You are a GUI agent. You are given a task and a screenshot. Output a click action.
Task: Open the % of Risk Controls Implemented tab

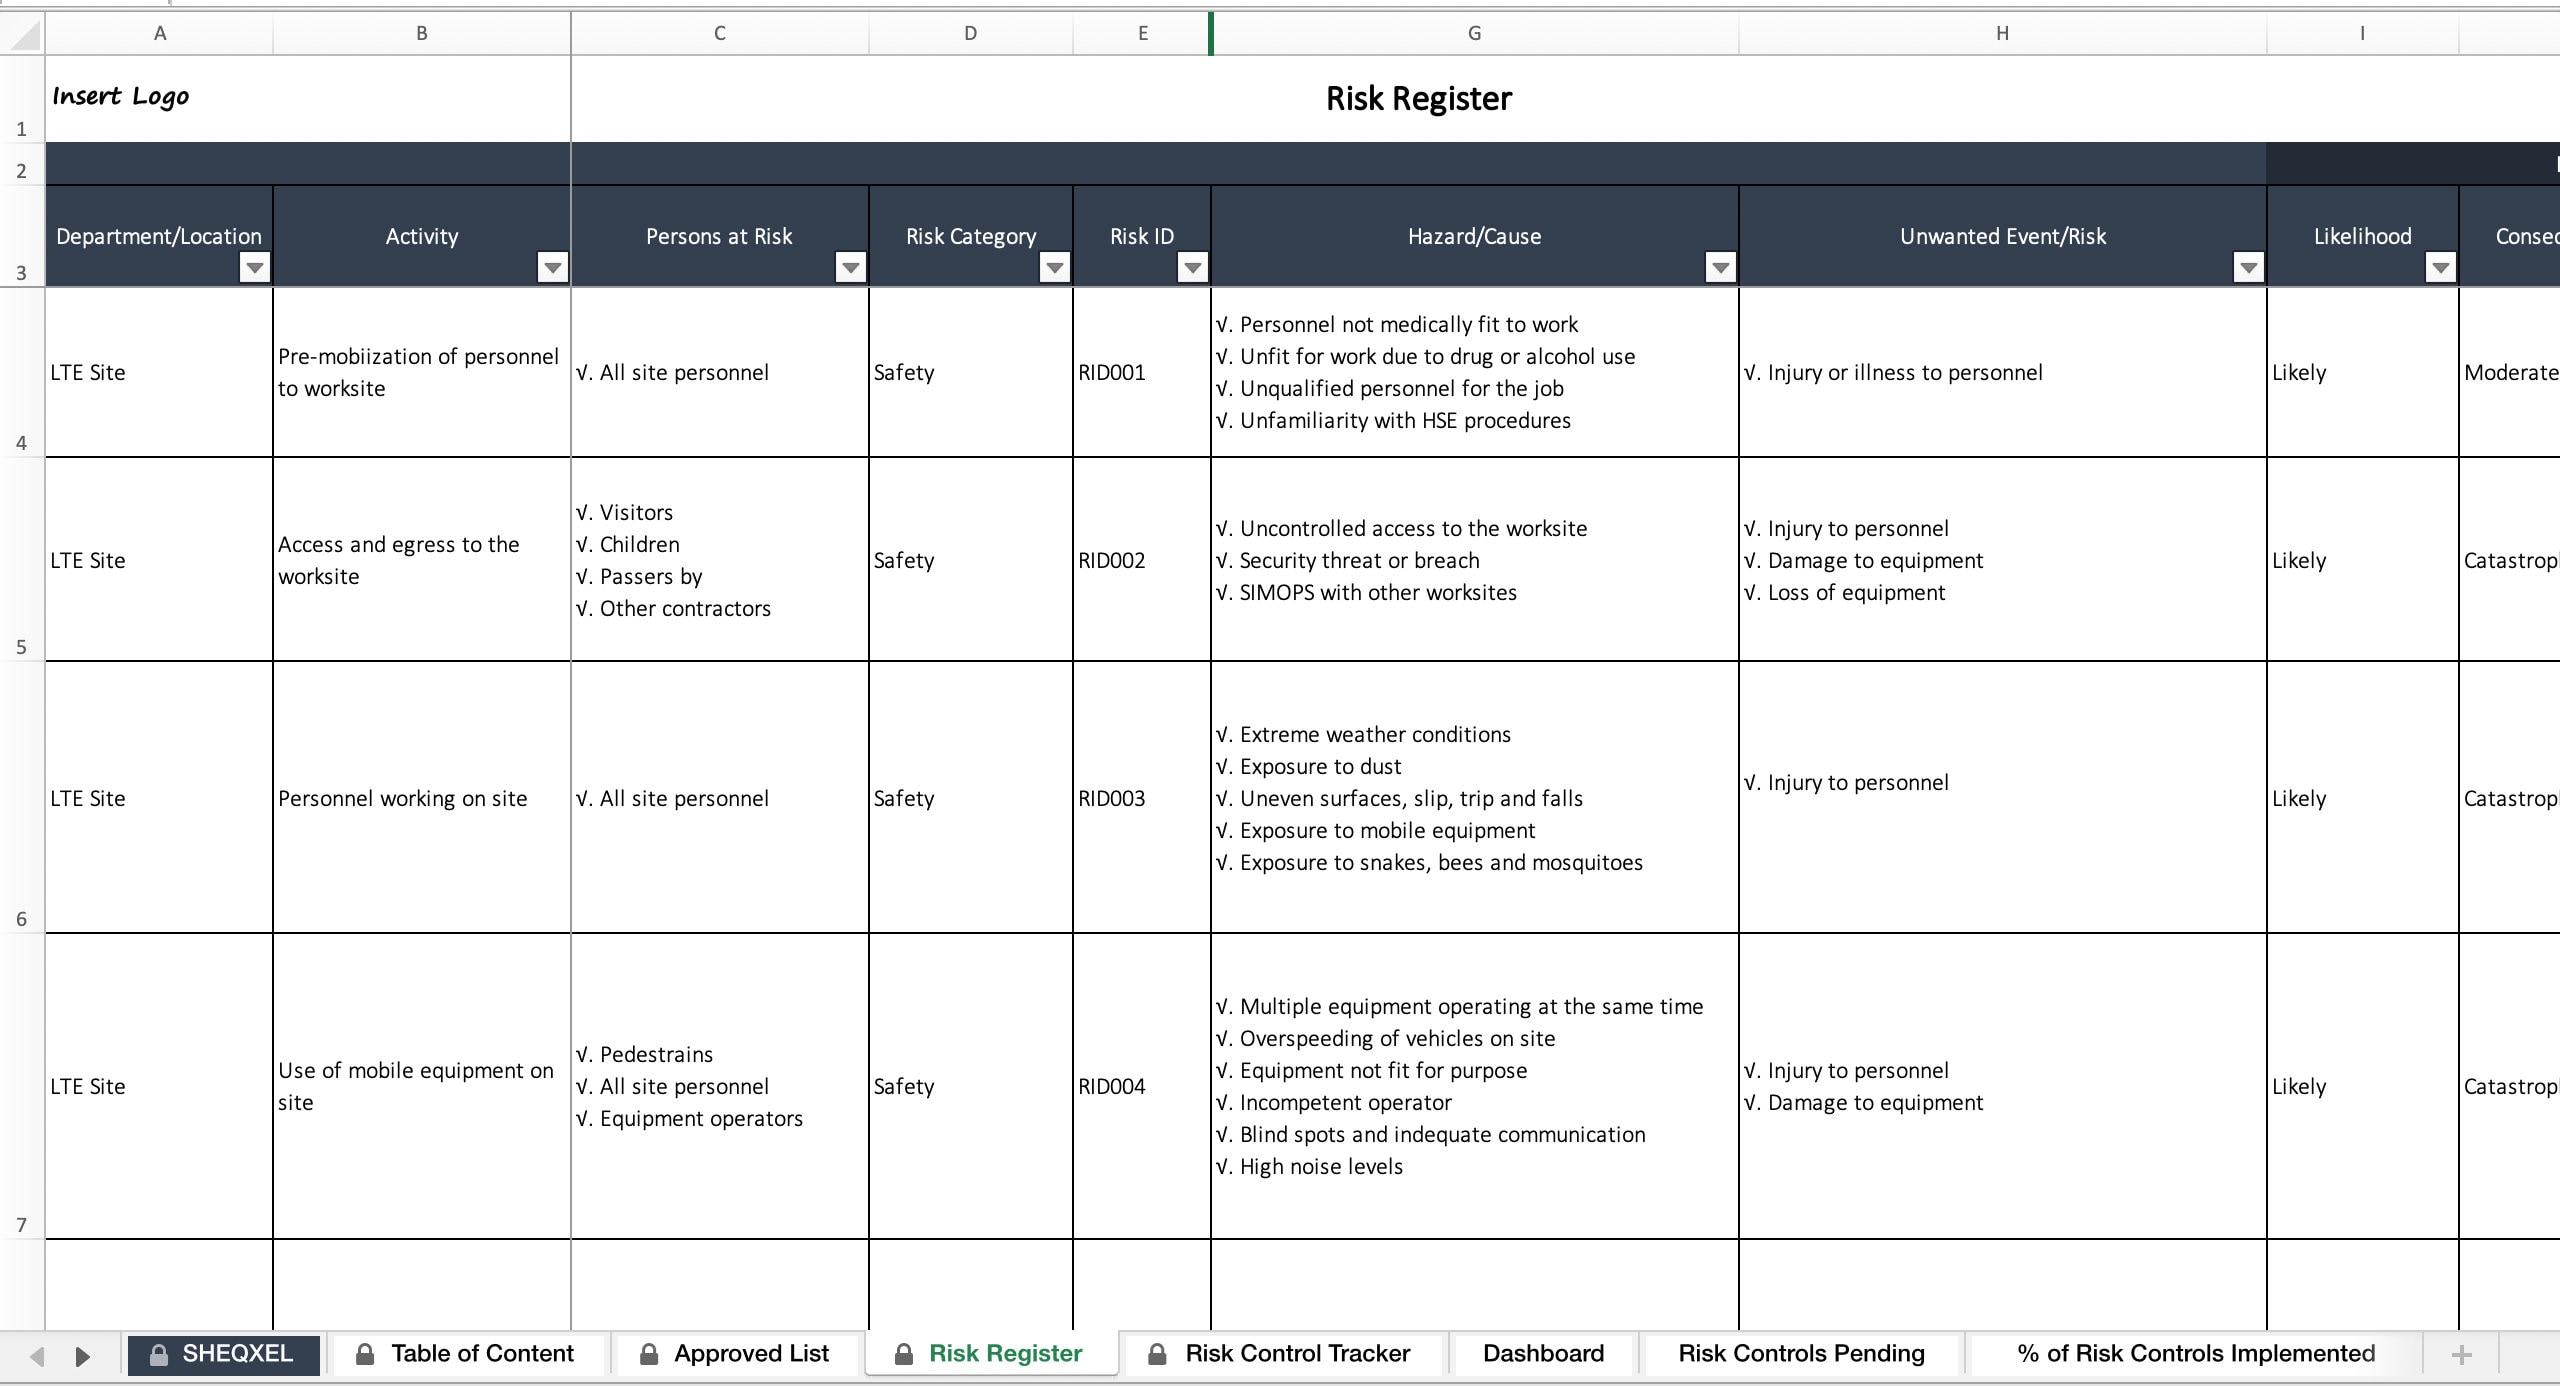2196,1353
